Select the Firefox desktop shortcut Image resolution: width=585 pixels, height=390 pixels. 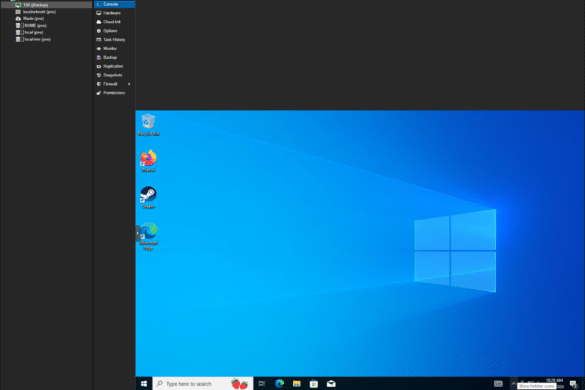click(148, 161)
